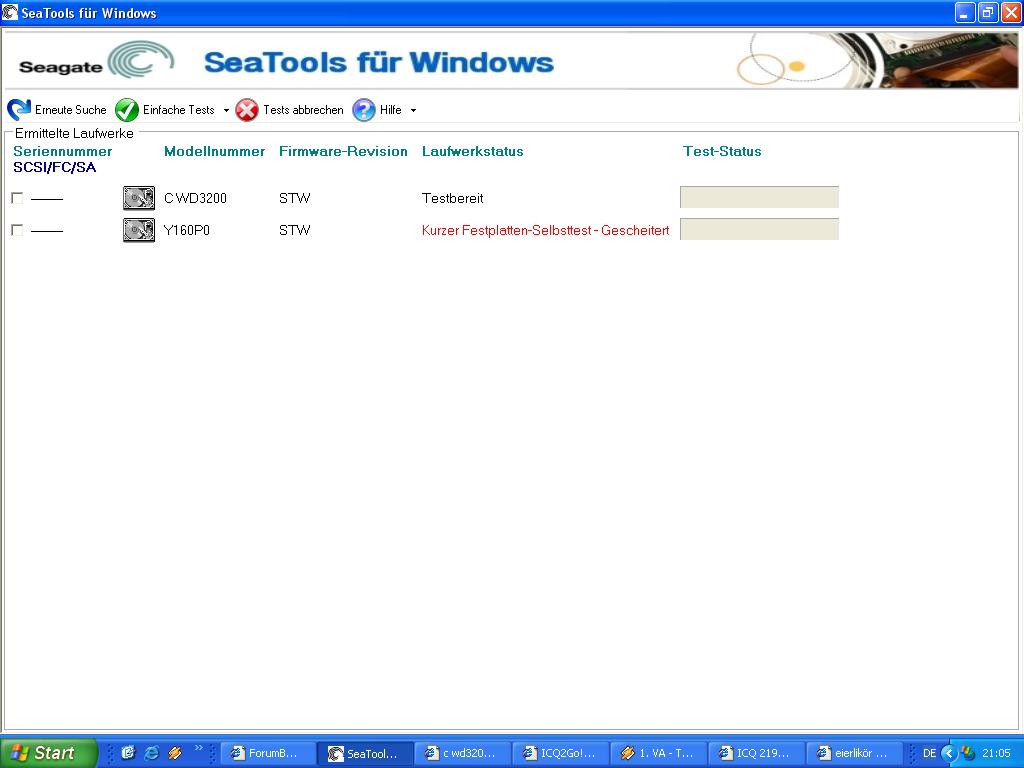This screenshot has height=768, width=1024.
Task: Click STW firmware value in CWD3200 row
Action: pyautogui.click(x=295, y=198)
